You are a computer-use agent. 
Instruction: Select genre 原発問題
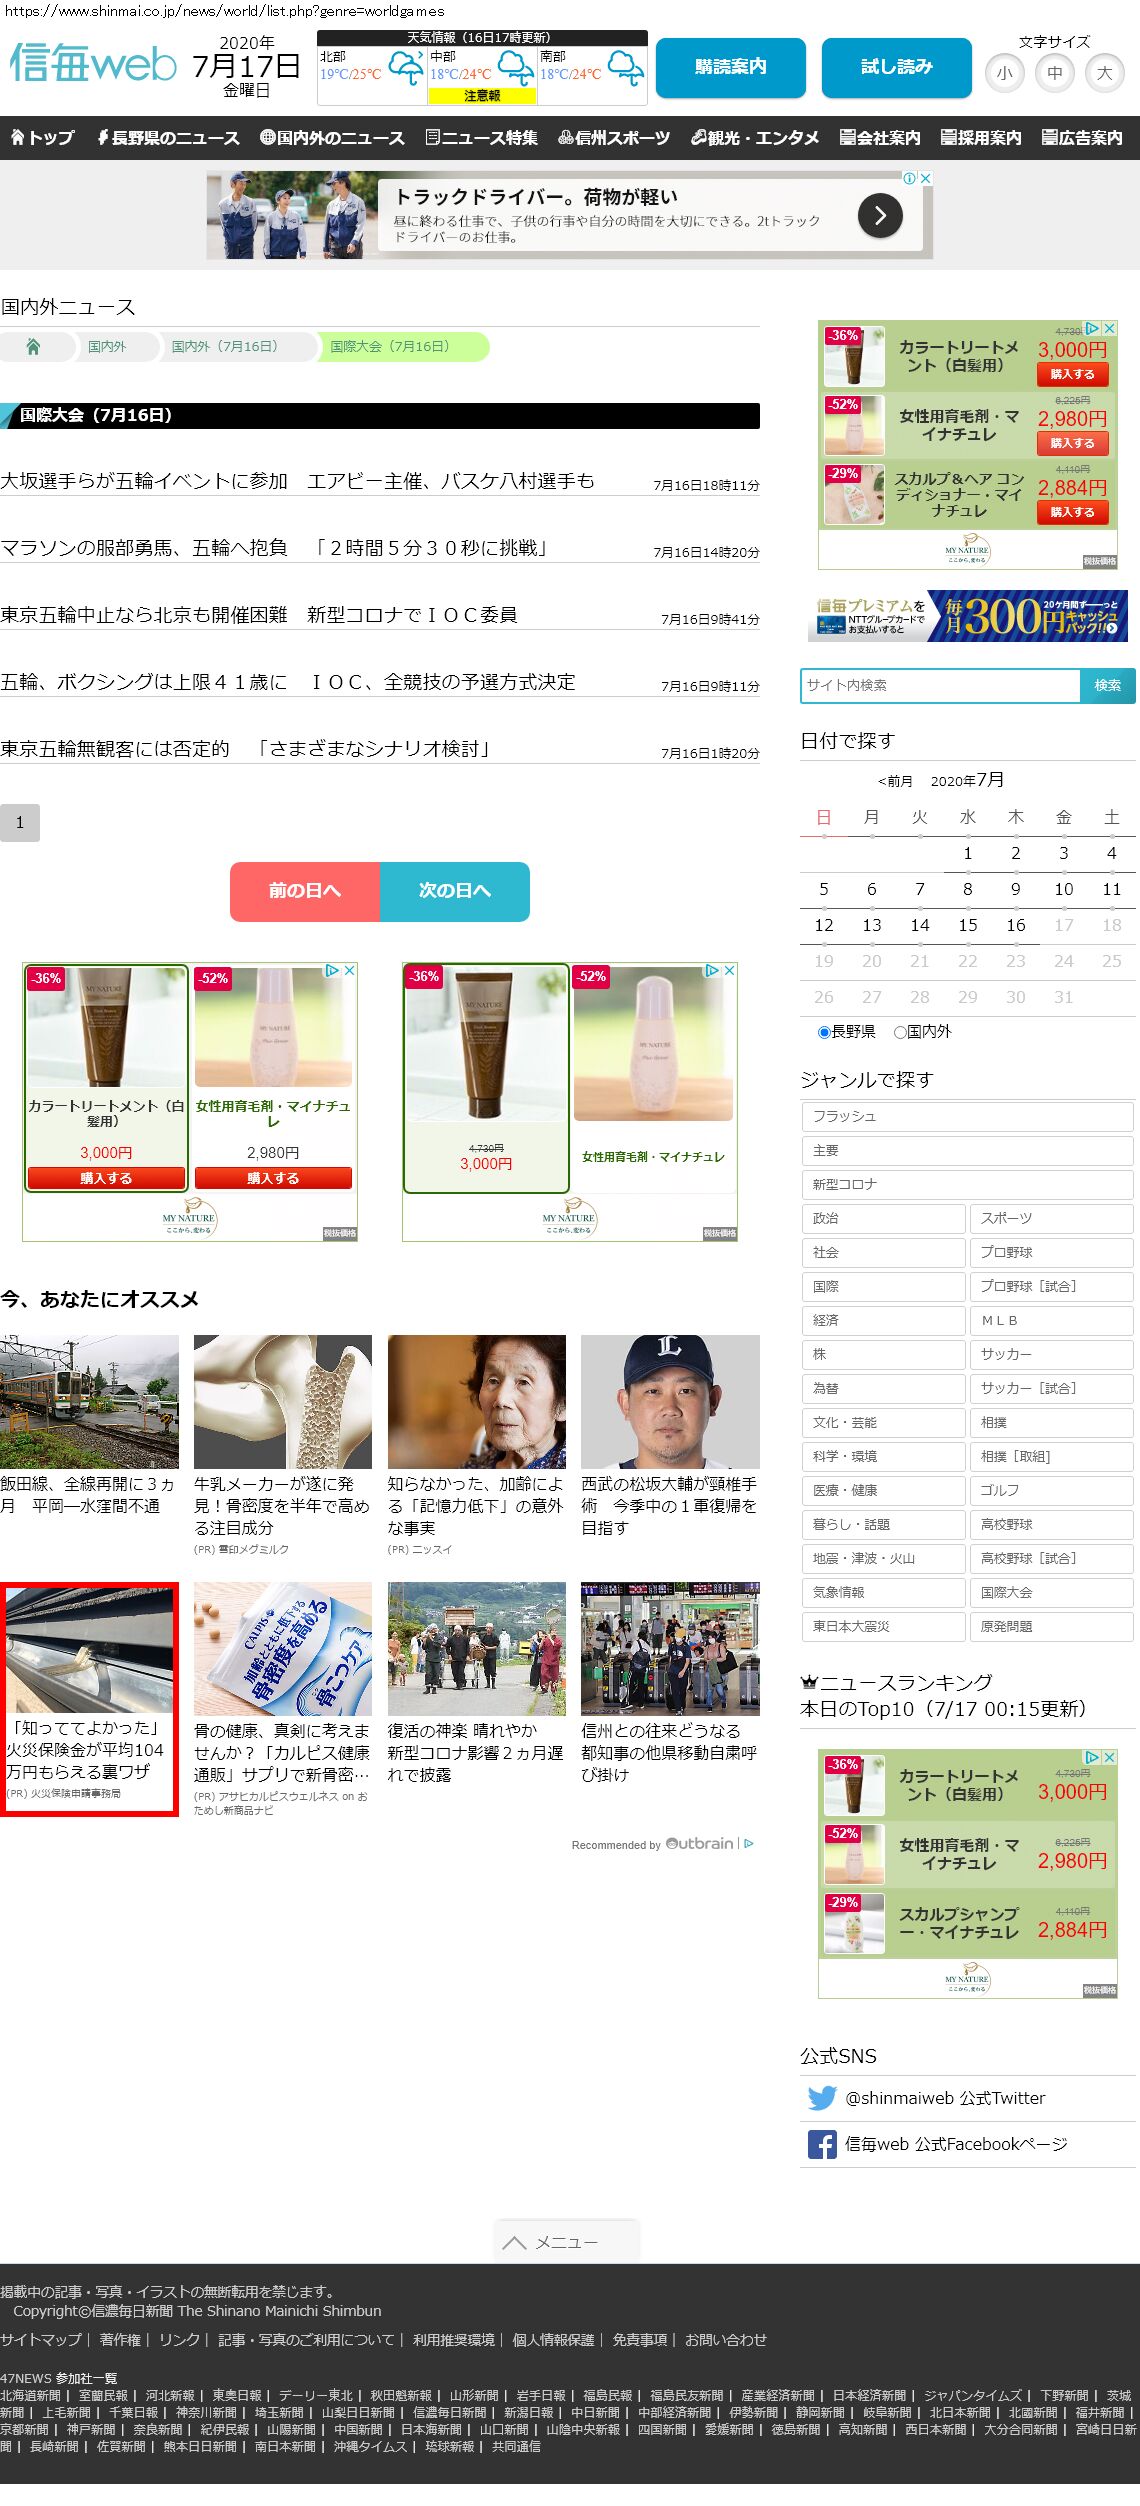click(1051, 1626)
